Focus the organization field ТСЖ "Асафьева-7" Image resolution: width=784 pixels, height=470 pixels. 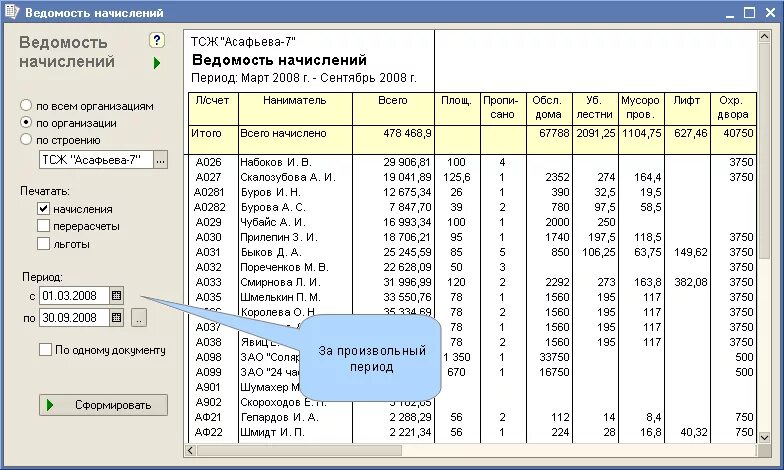[96, 160]
